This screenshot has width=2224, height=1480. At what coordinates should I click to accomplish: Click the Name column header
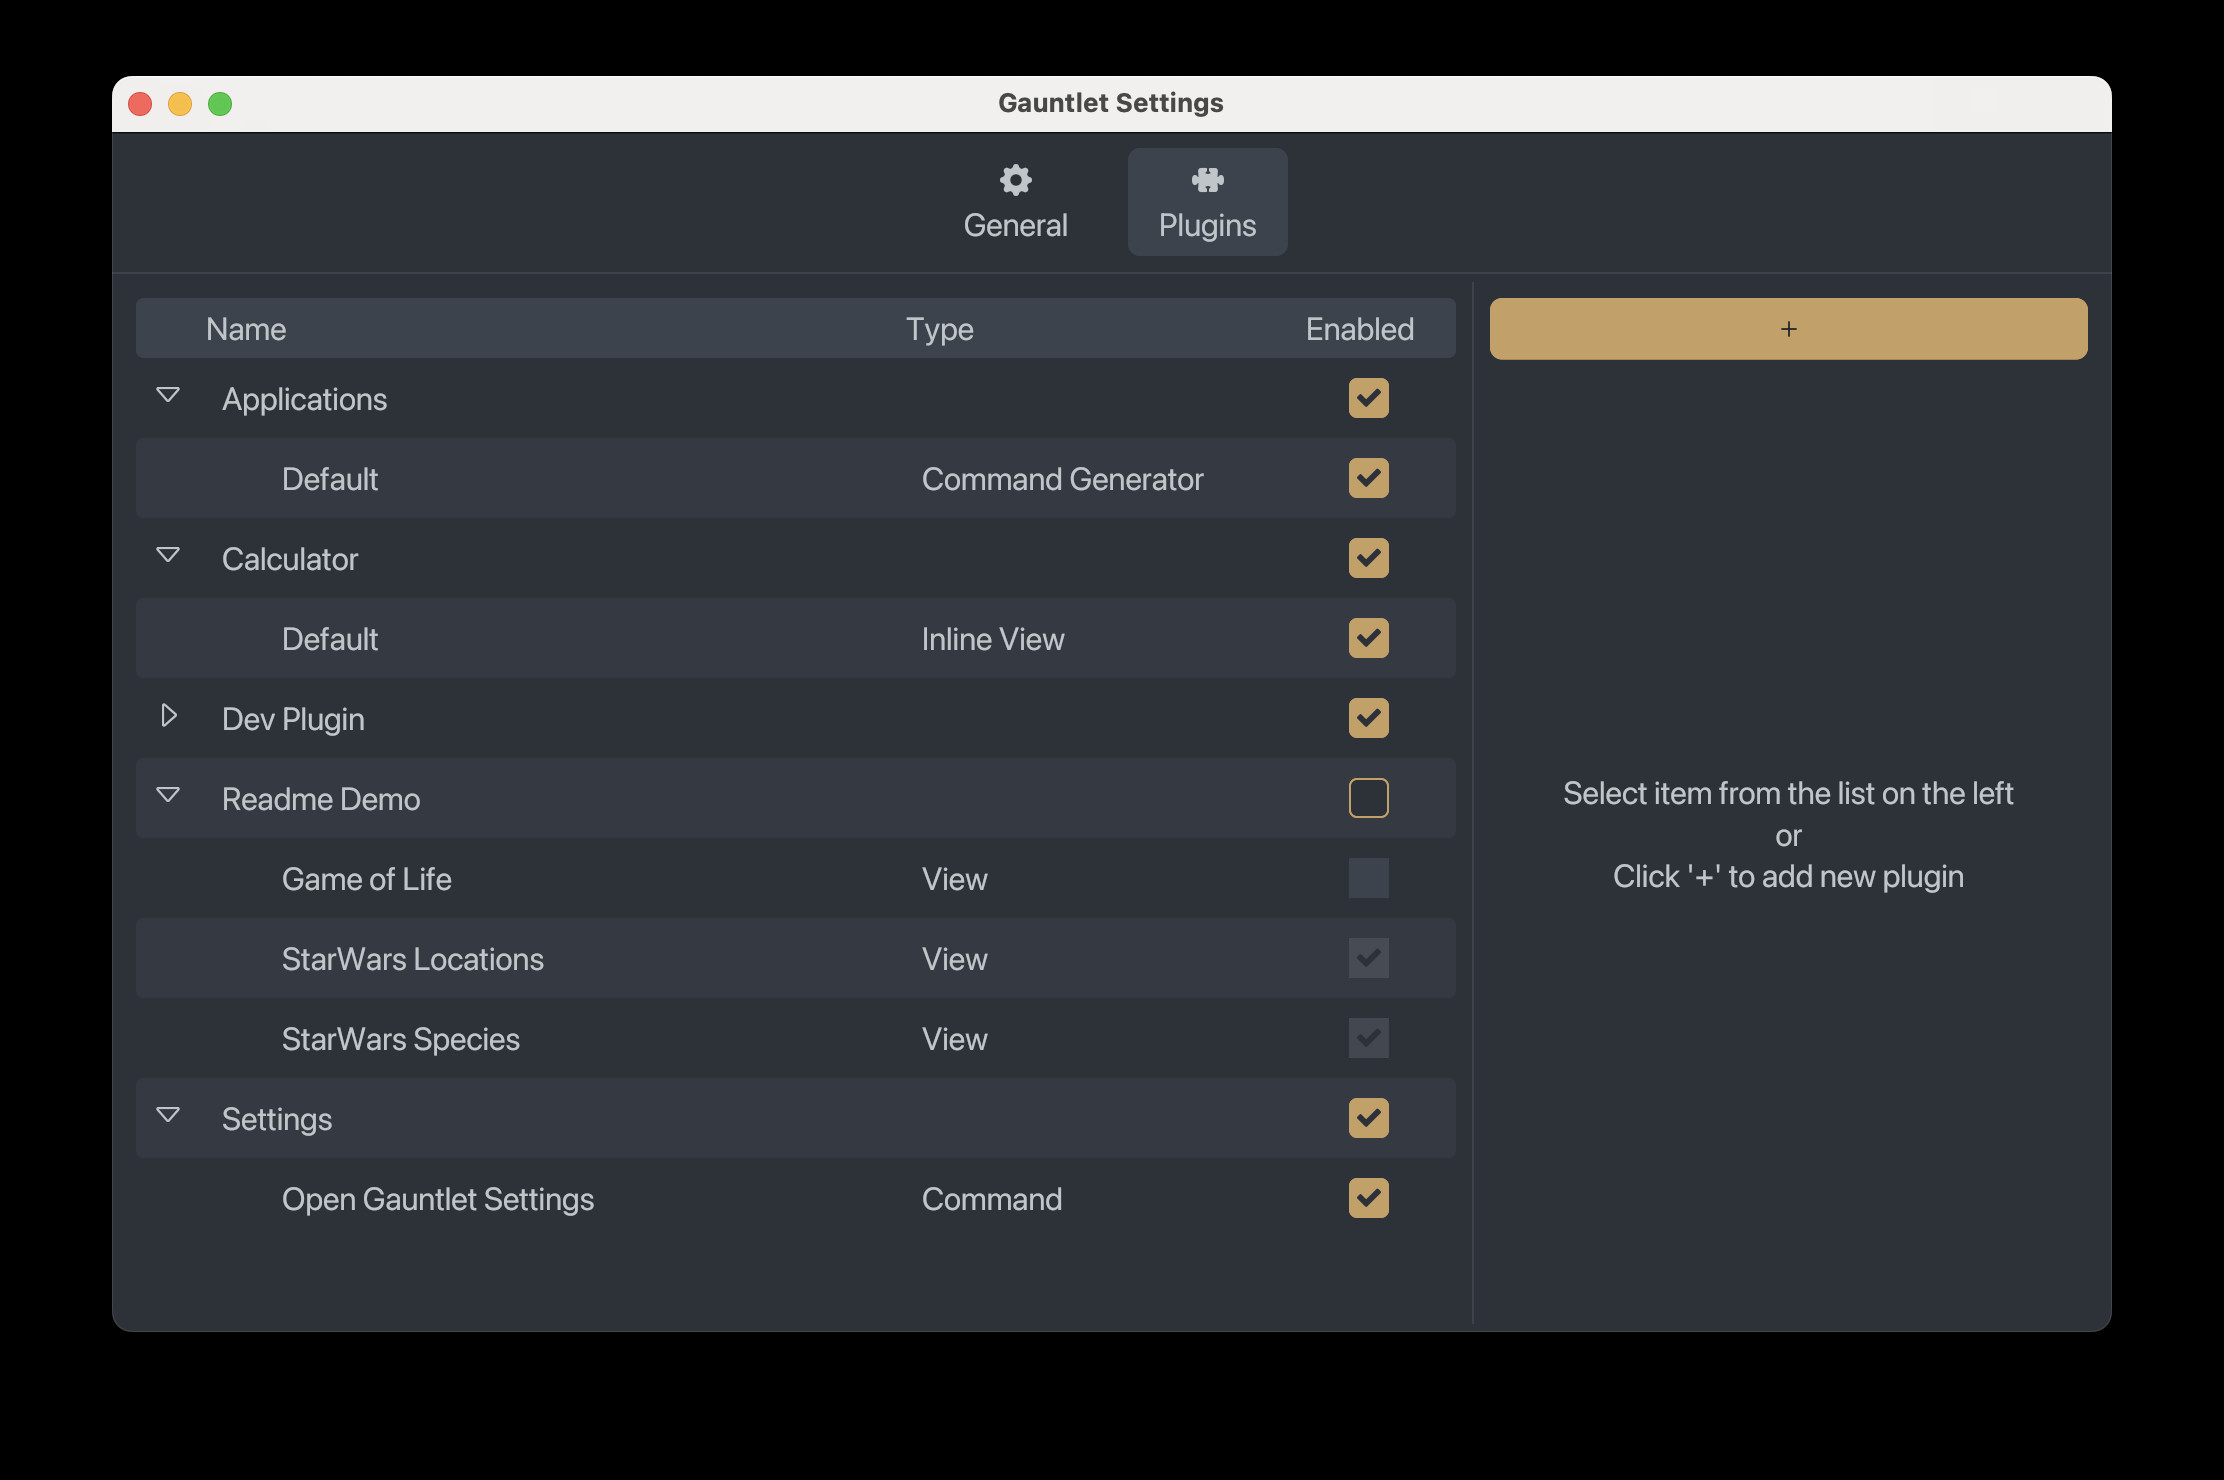click(x=246, y=329)
